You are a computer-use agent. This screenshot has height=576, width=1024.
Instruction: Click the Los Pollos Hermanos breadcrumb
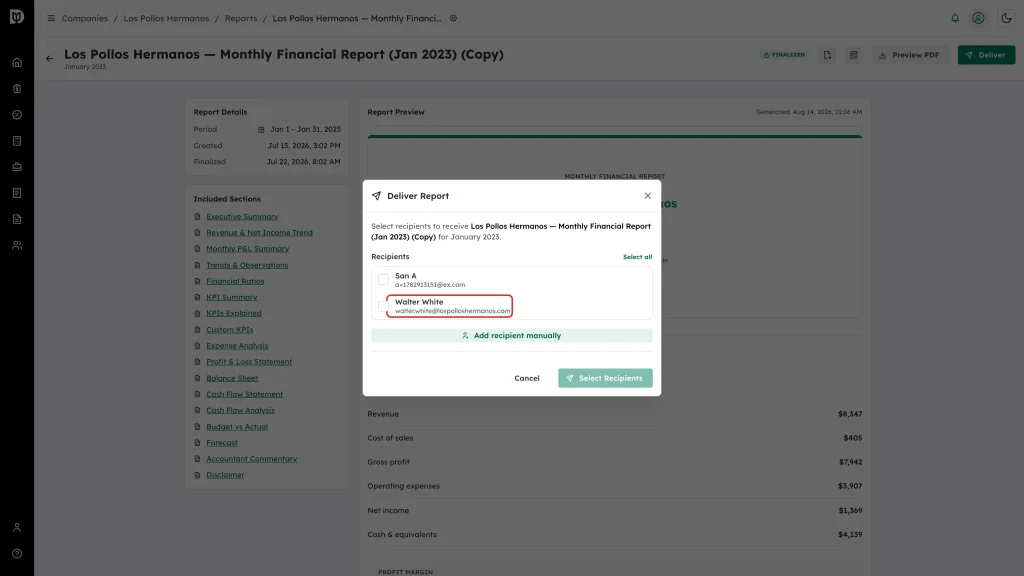[x=167, y=18]
